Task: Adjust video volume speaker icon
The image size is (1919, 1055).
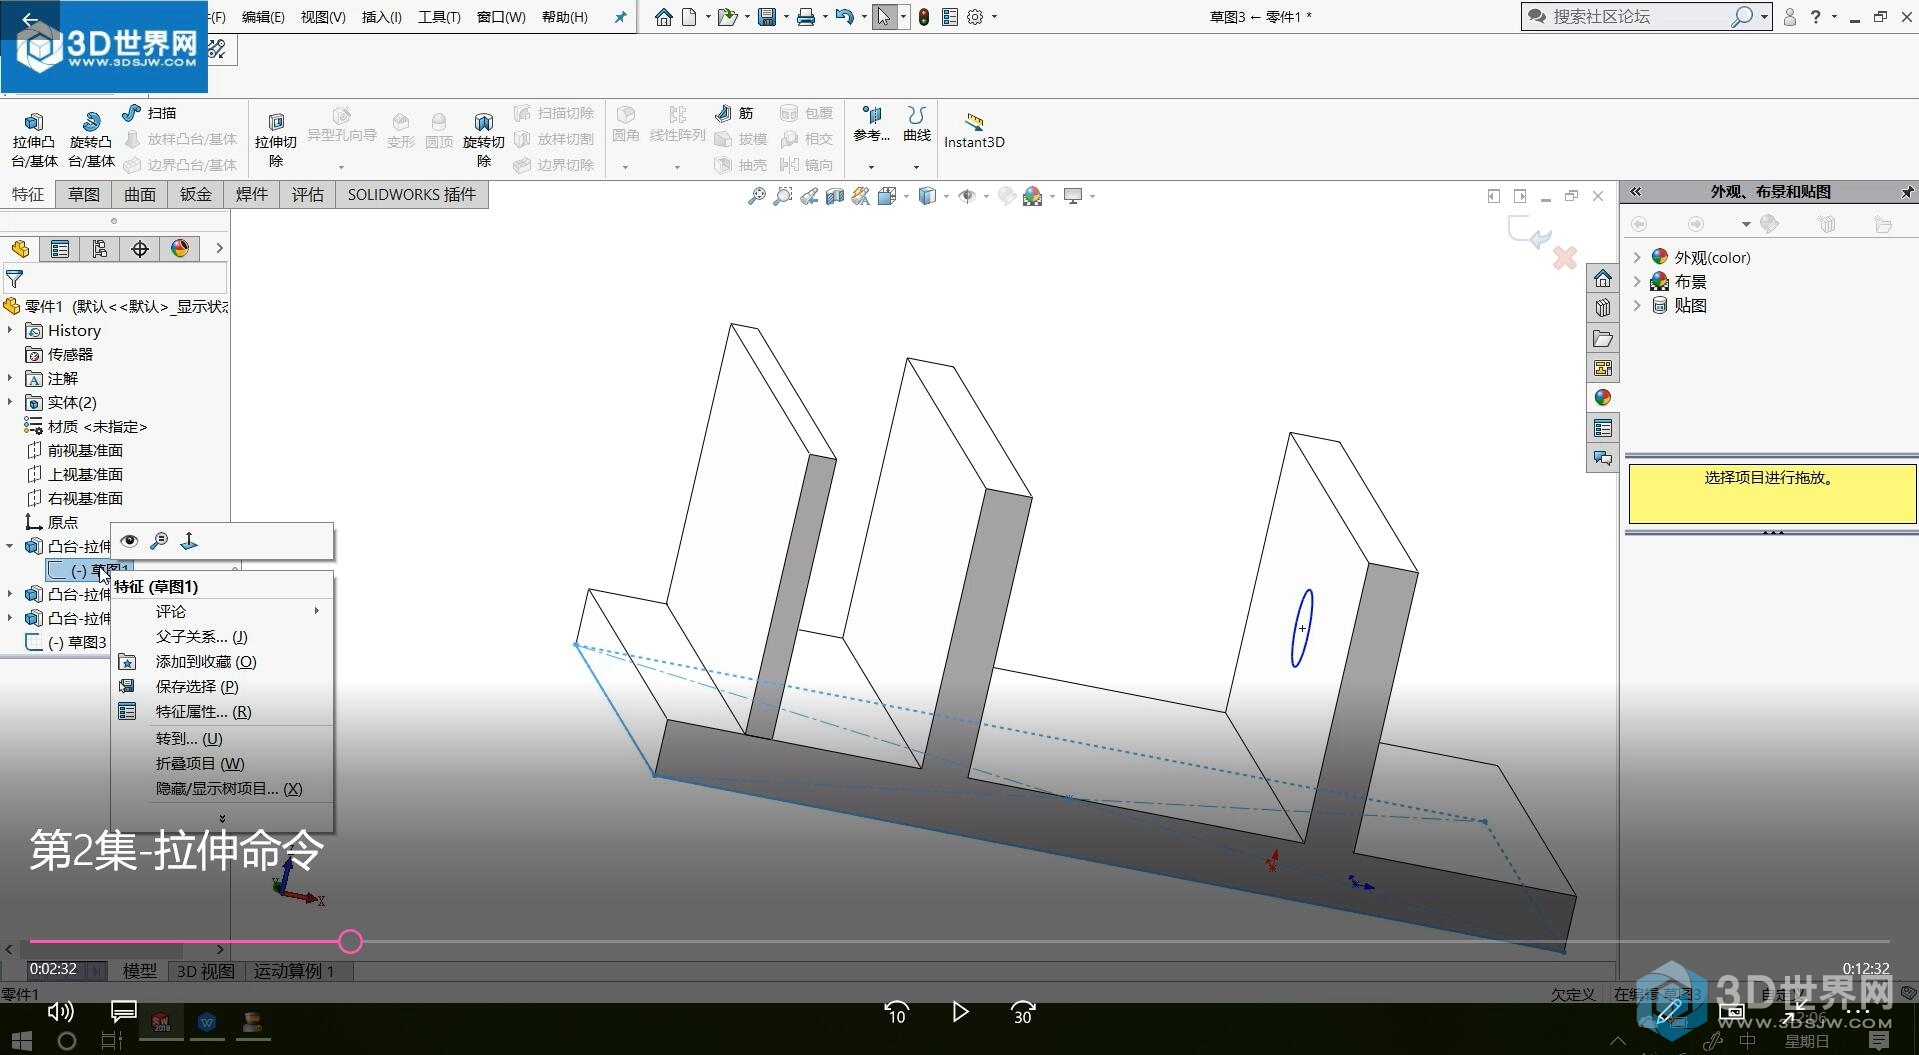Action: click(60, 1012)
